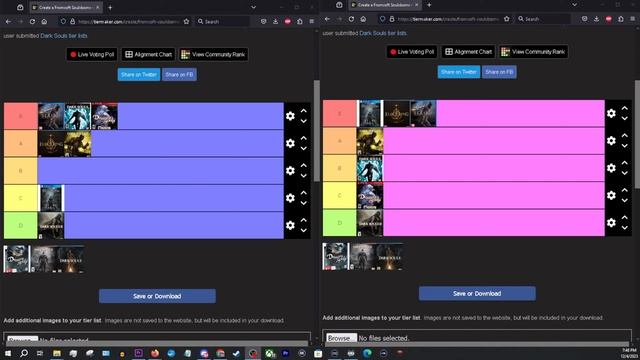Viewport: 640px width, 360px height.
Task: Open A tier settings gear in right window
Action: pyautogui.click(x=611, y=141)
